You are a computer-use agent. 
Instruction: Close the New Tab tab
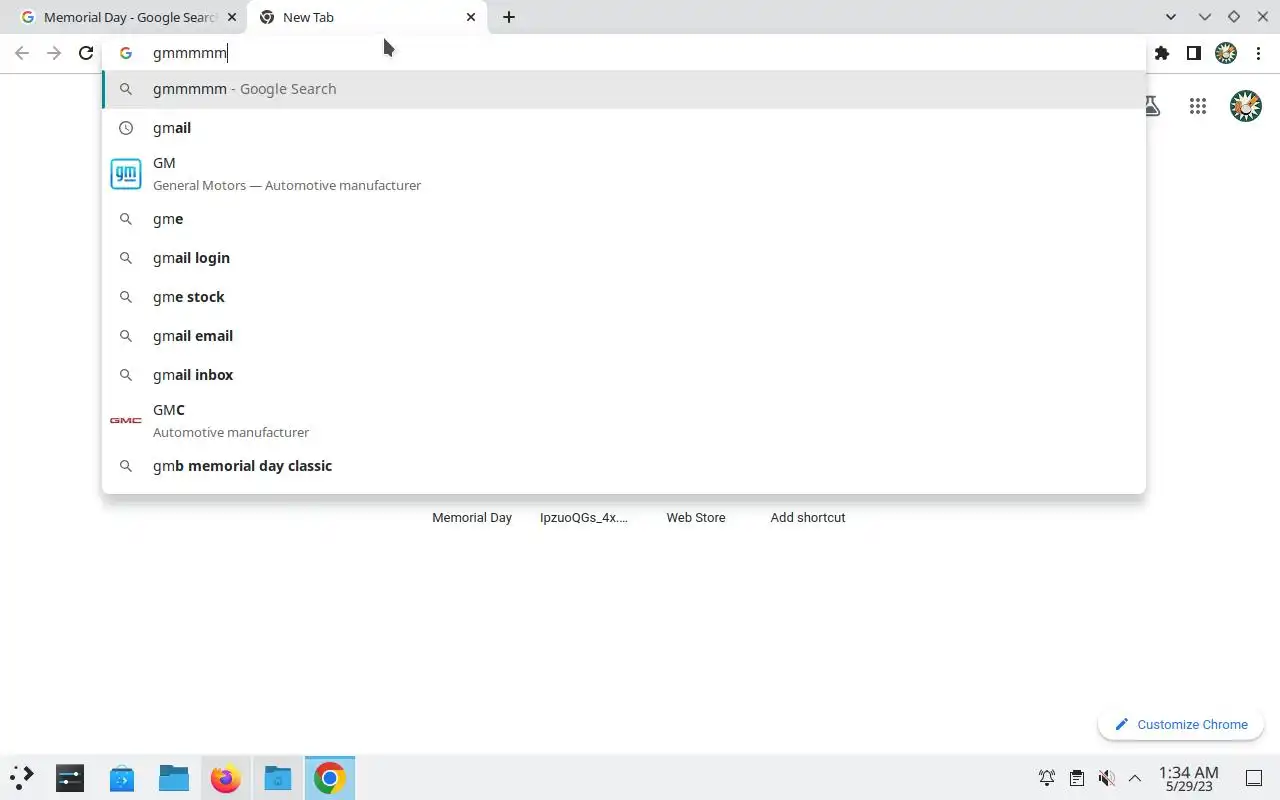[x=471, y=17]
